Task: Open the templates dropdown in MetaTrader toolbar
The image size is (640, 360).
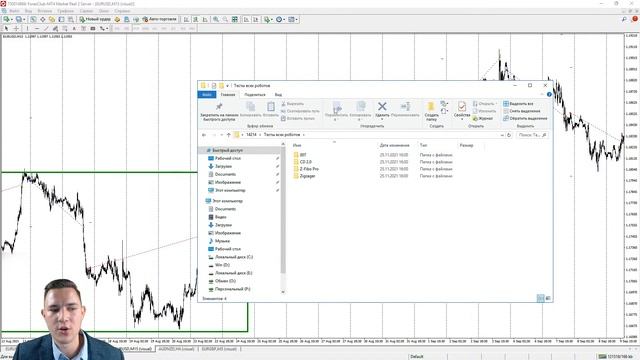Action: pos(293,19)
